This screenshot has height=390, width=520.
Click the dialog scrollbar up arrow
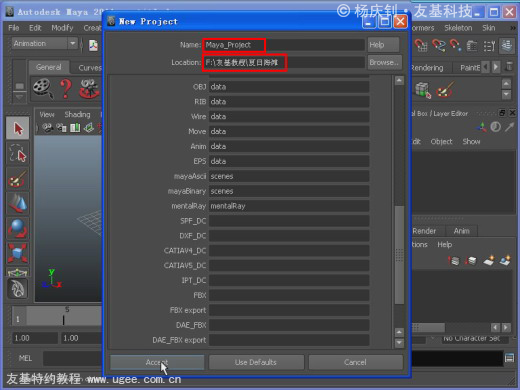(x=399, y=81)
